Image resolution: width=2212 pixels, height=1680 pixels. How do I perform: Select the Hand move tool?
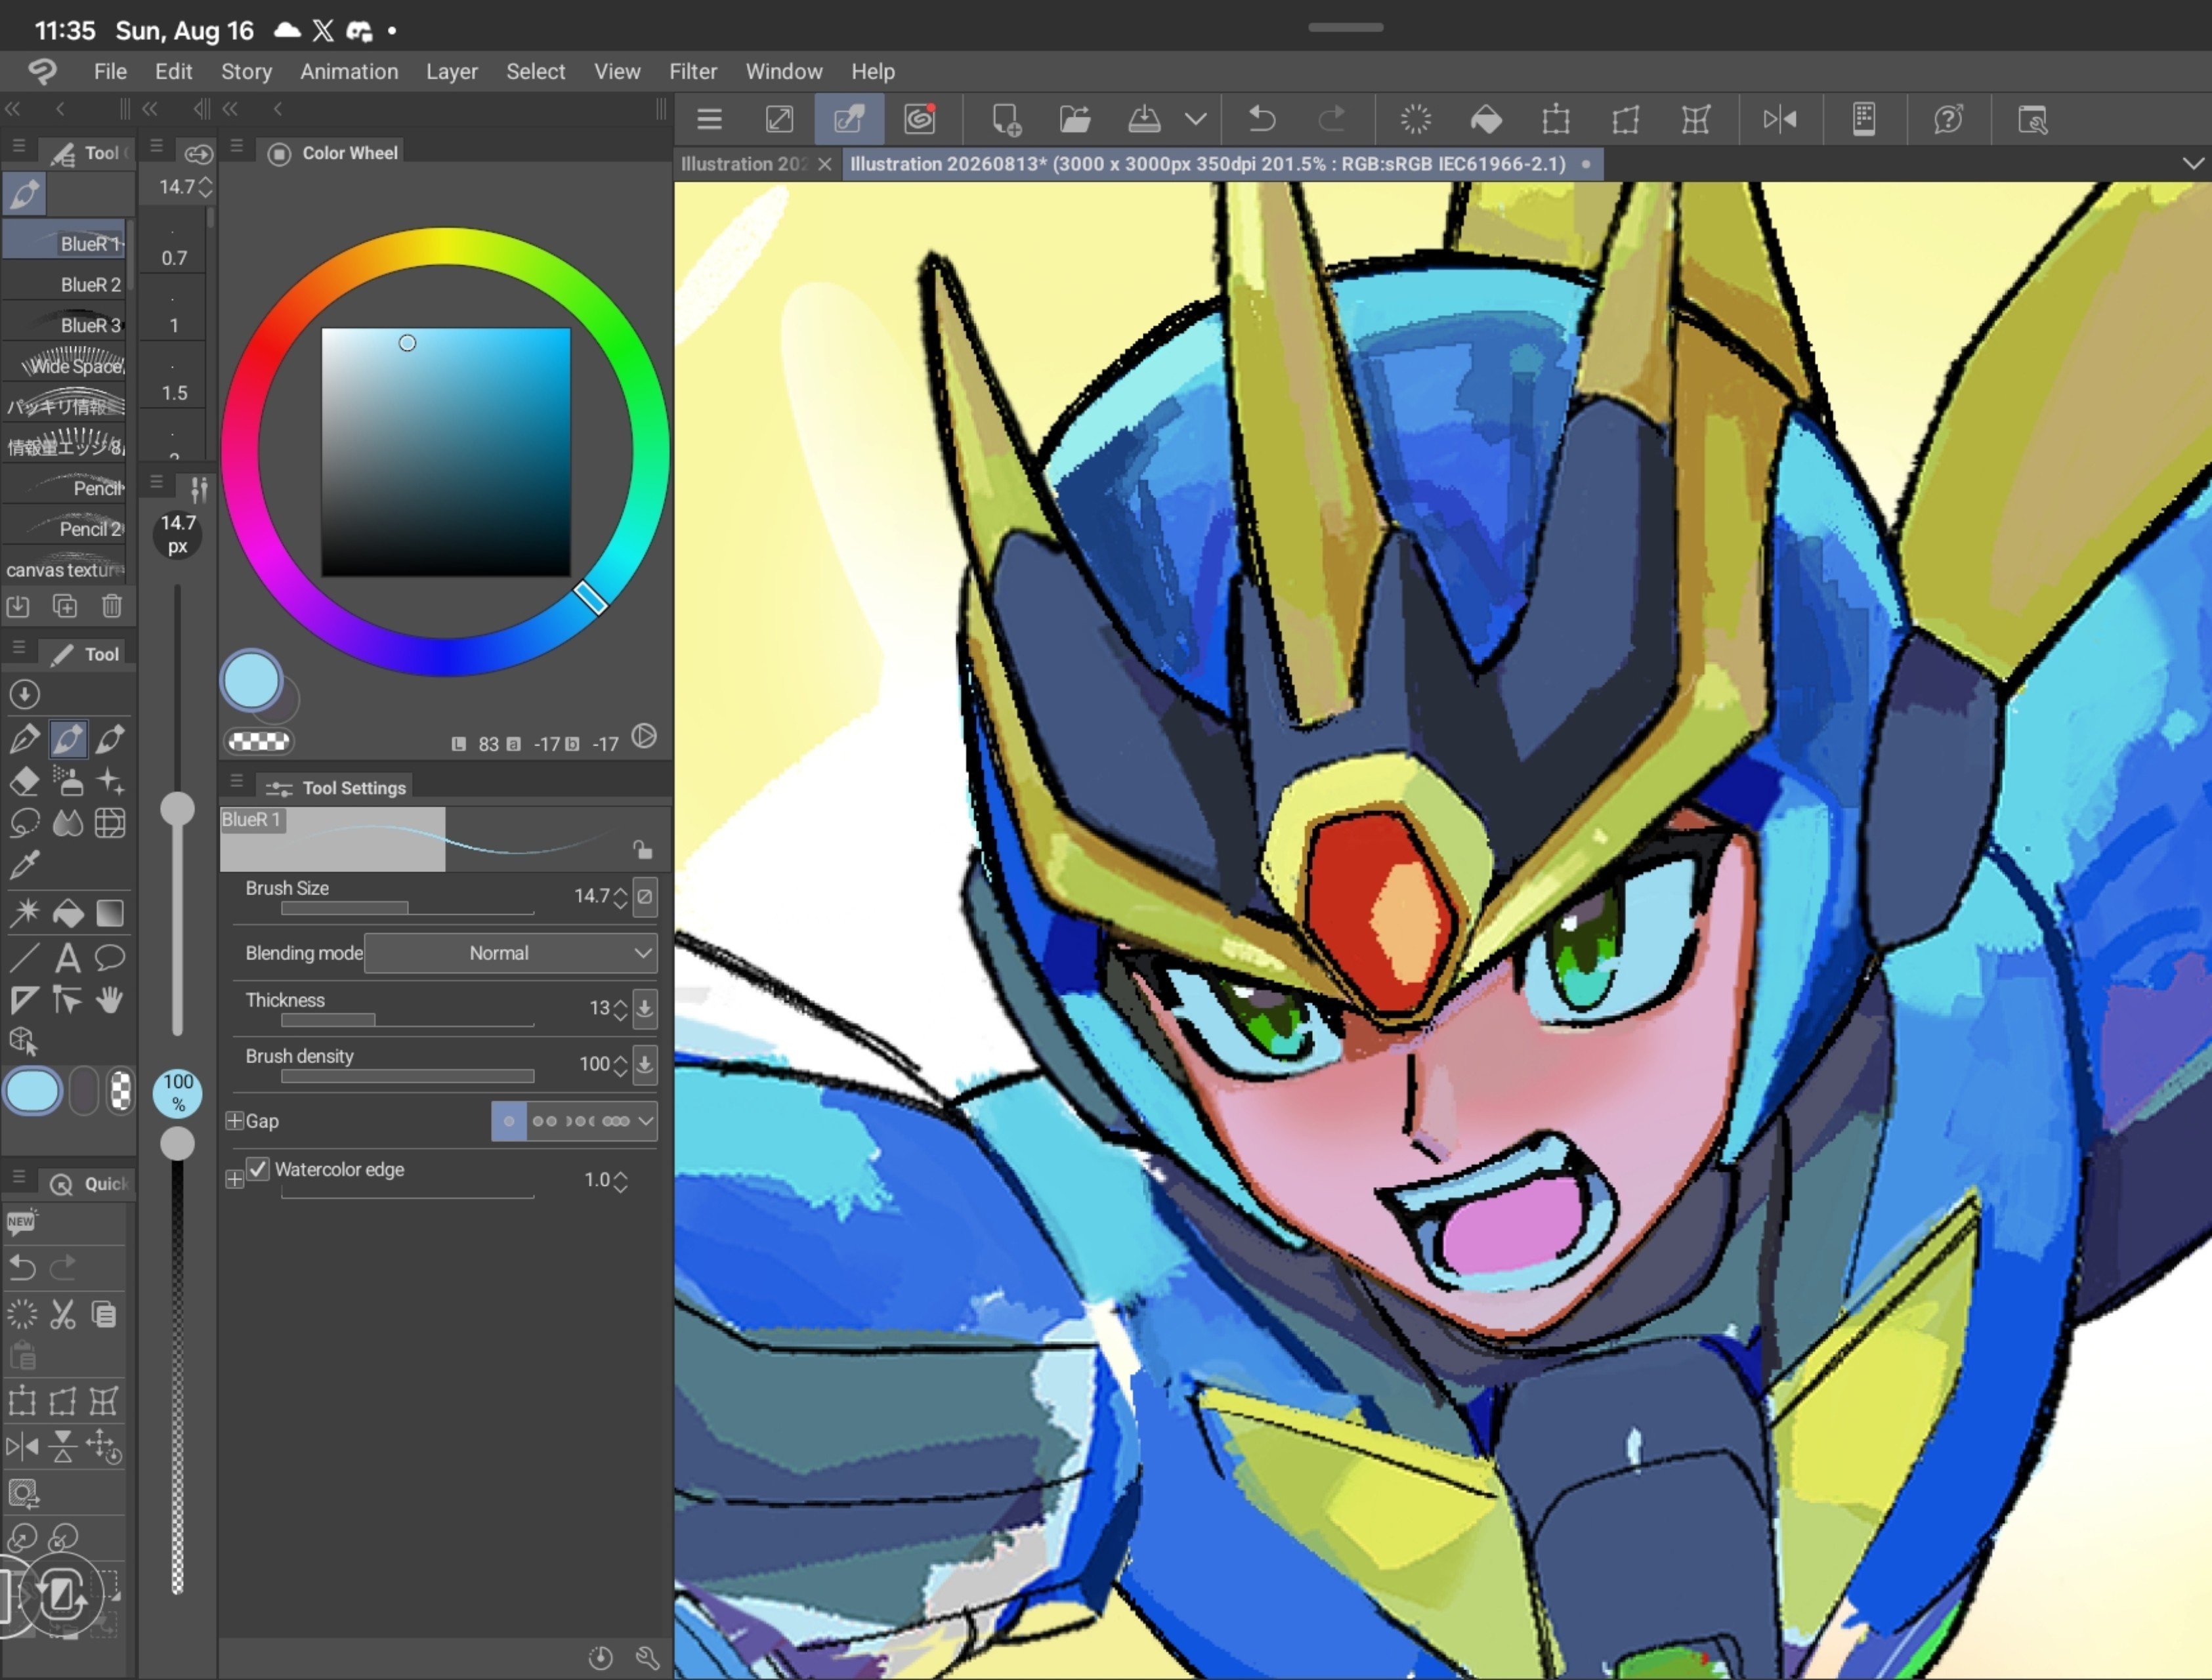[x=110, y=999]
